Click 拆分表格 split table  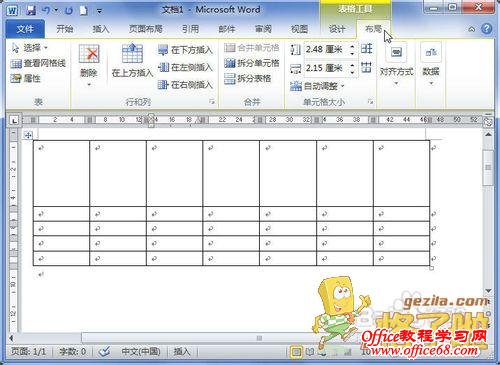click(x=248, y=78)
